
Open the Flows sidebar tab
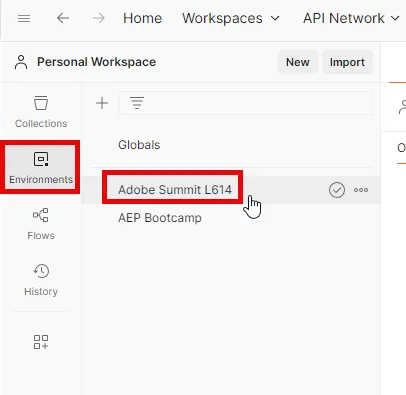41,224
